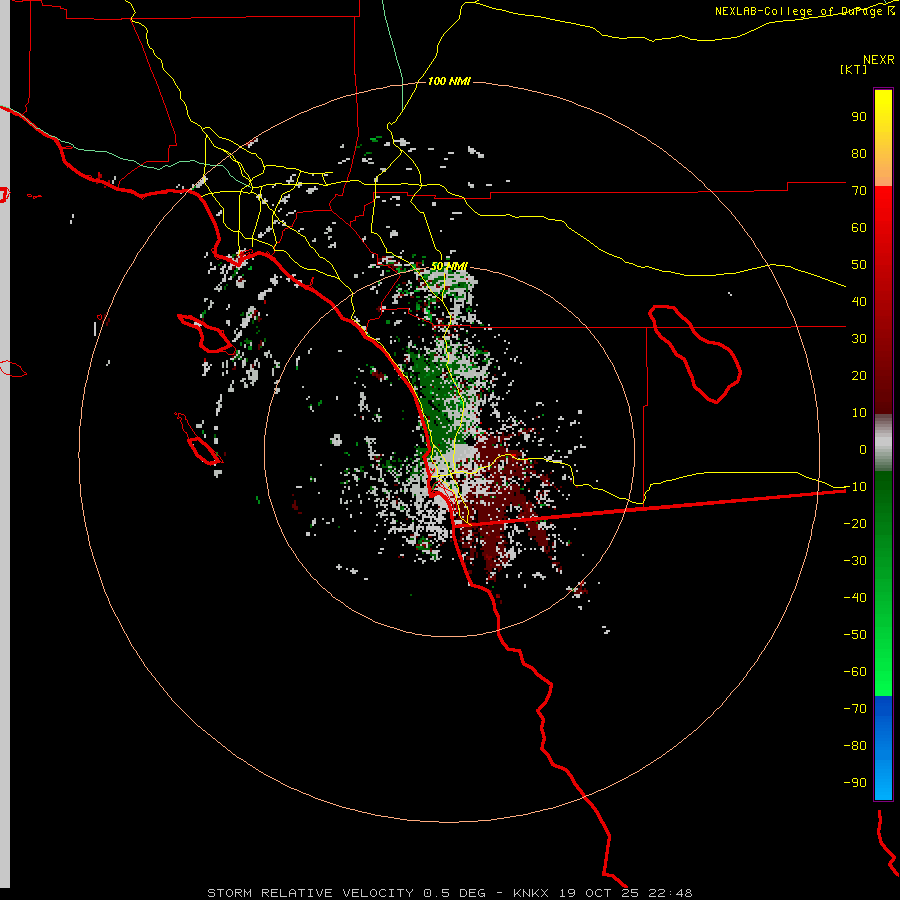900x900 pixels.
Task: Click the 10 knot scale label
Action: pos(859,413)
